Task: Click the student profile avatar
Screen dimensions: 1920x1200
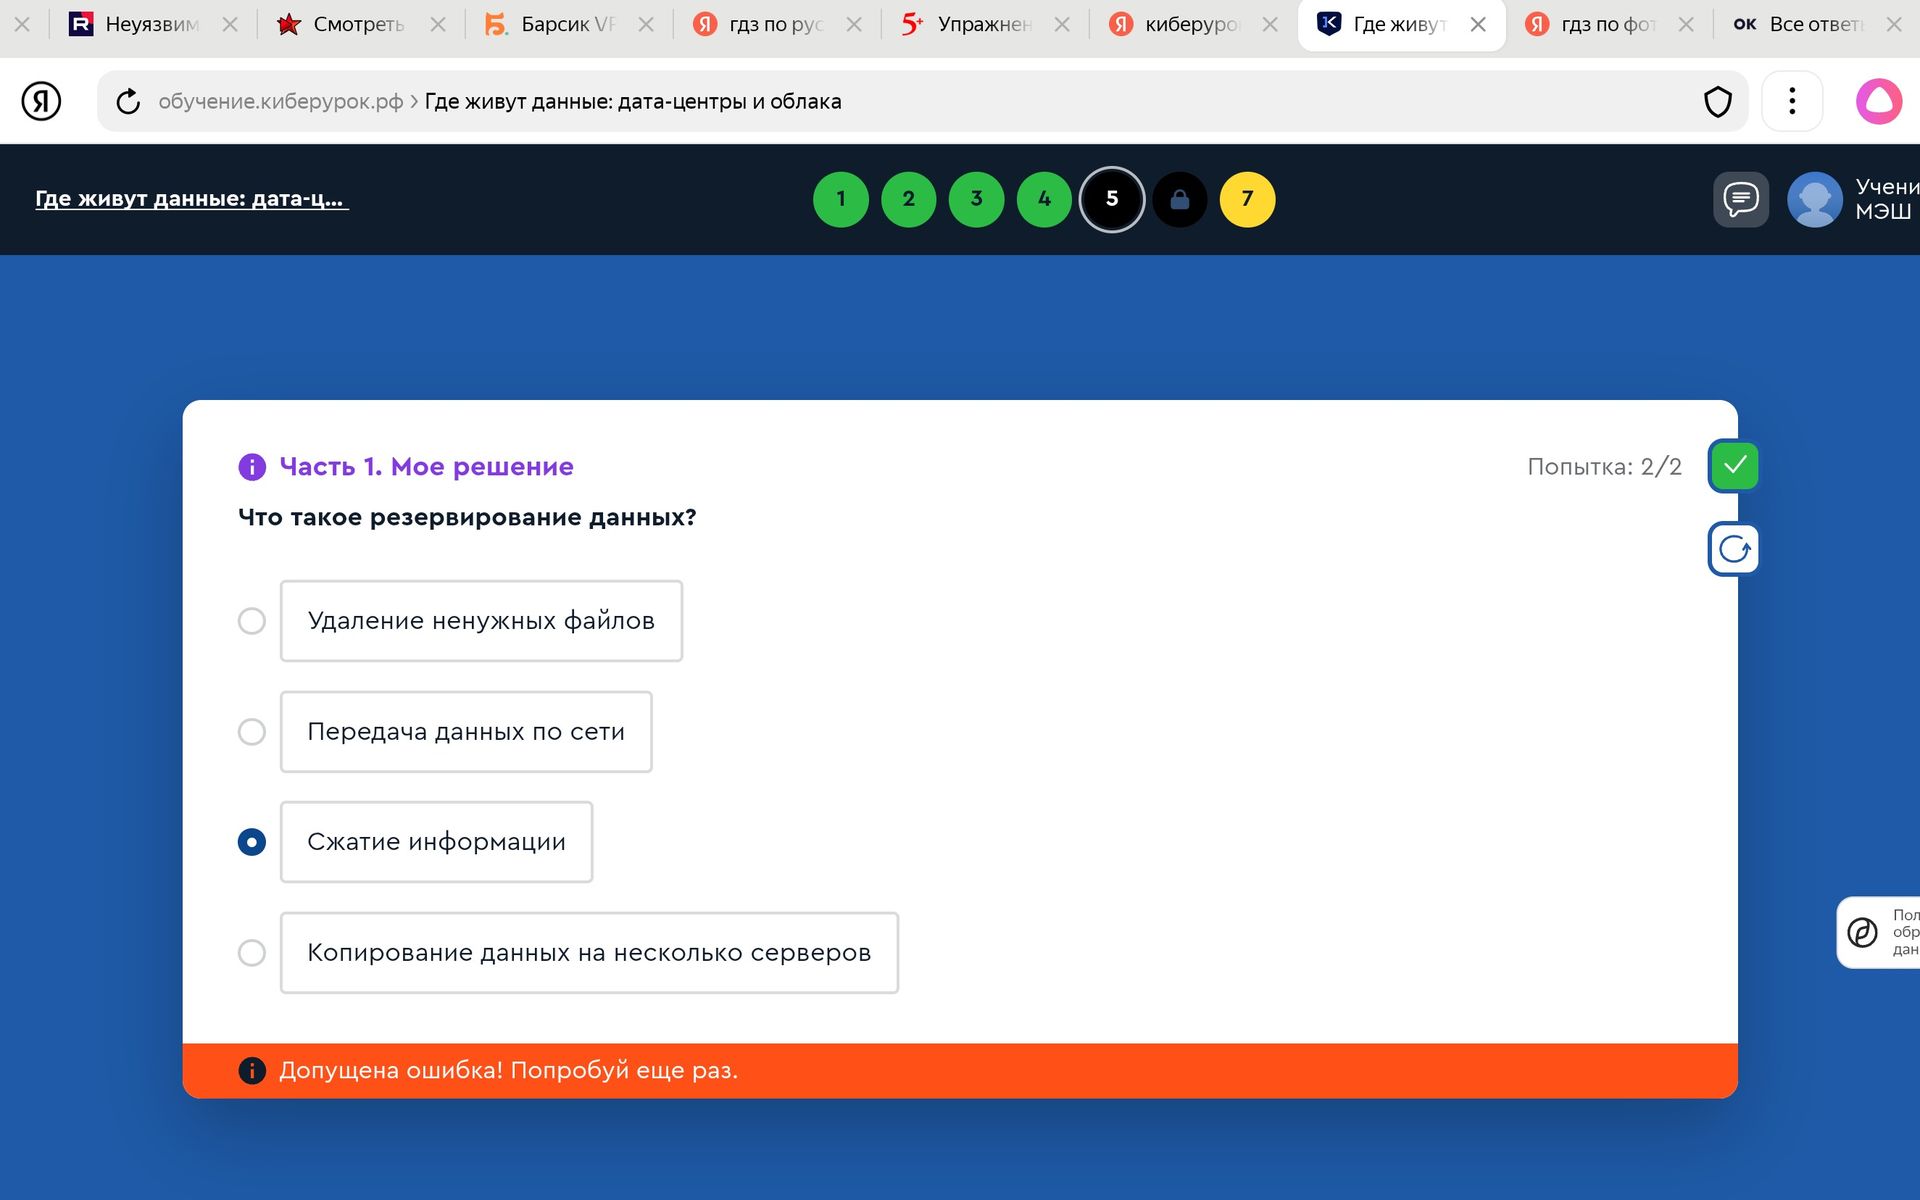Action: [1814, 199]
